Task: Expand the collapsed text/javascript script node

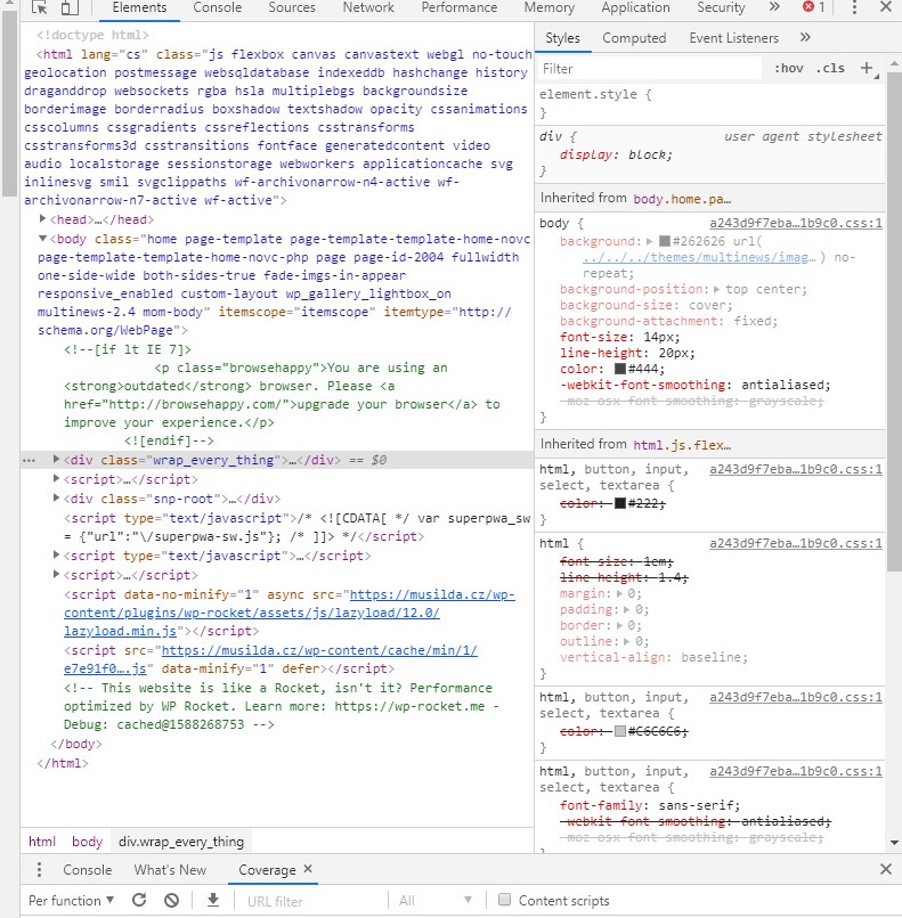Action: coord(56,554)
